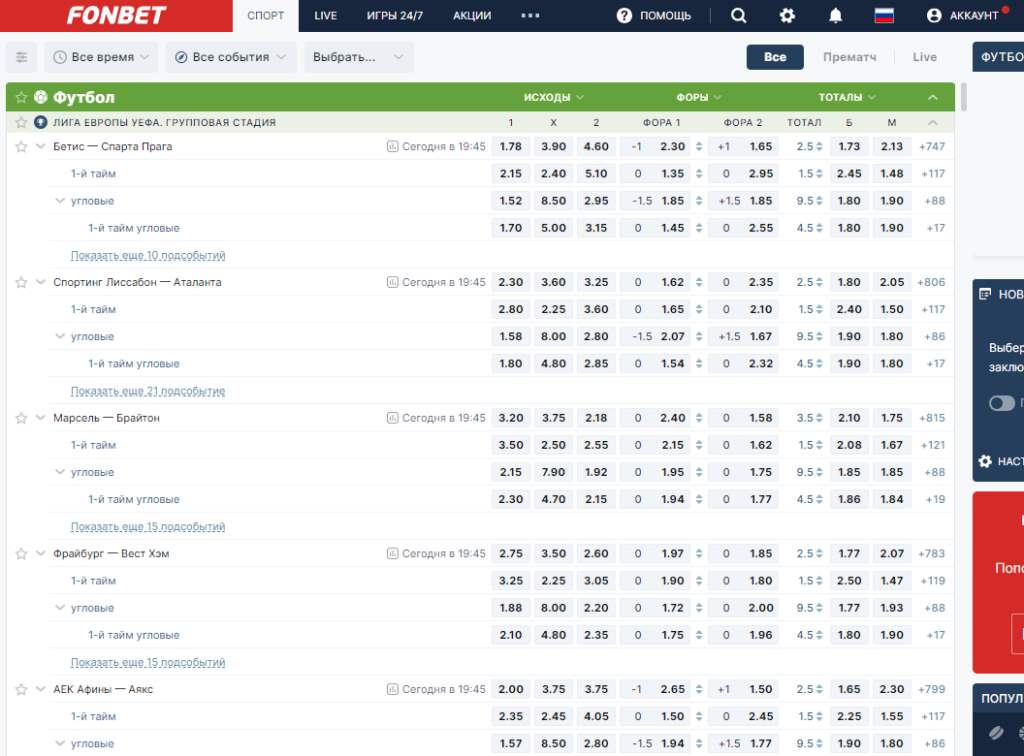Open statistics icon for АЕК Афины match
The image size is (1024, 756).
point(392,689)
